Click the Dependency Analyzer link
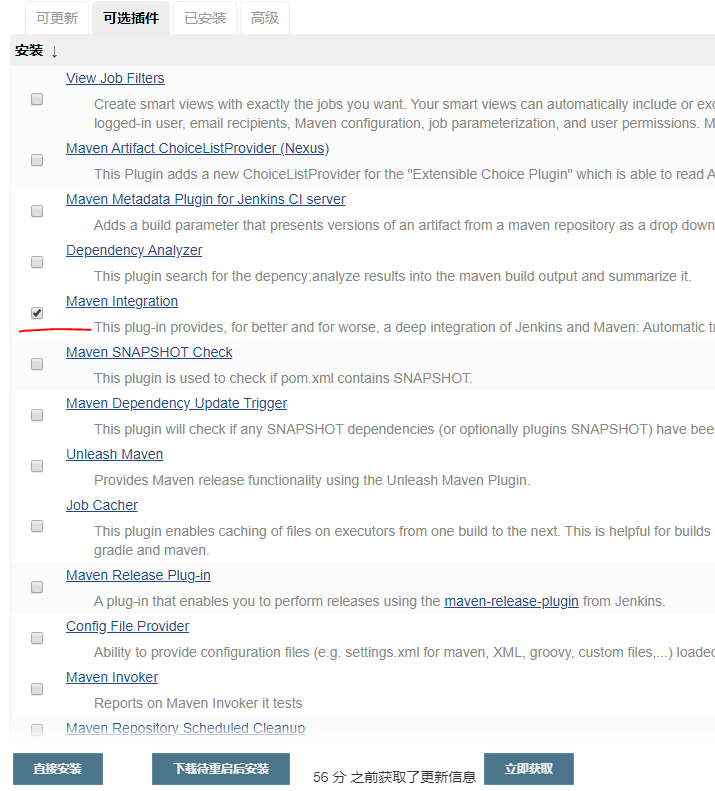 pyautogui.click(x=134, y=250)
